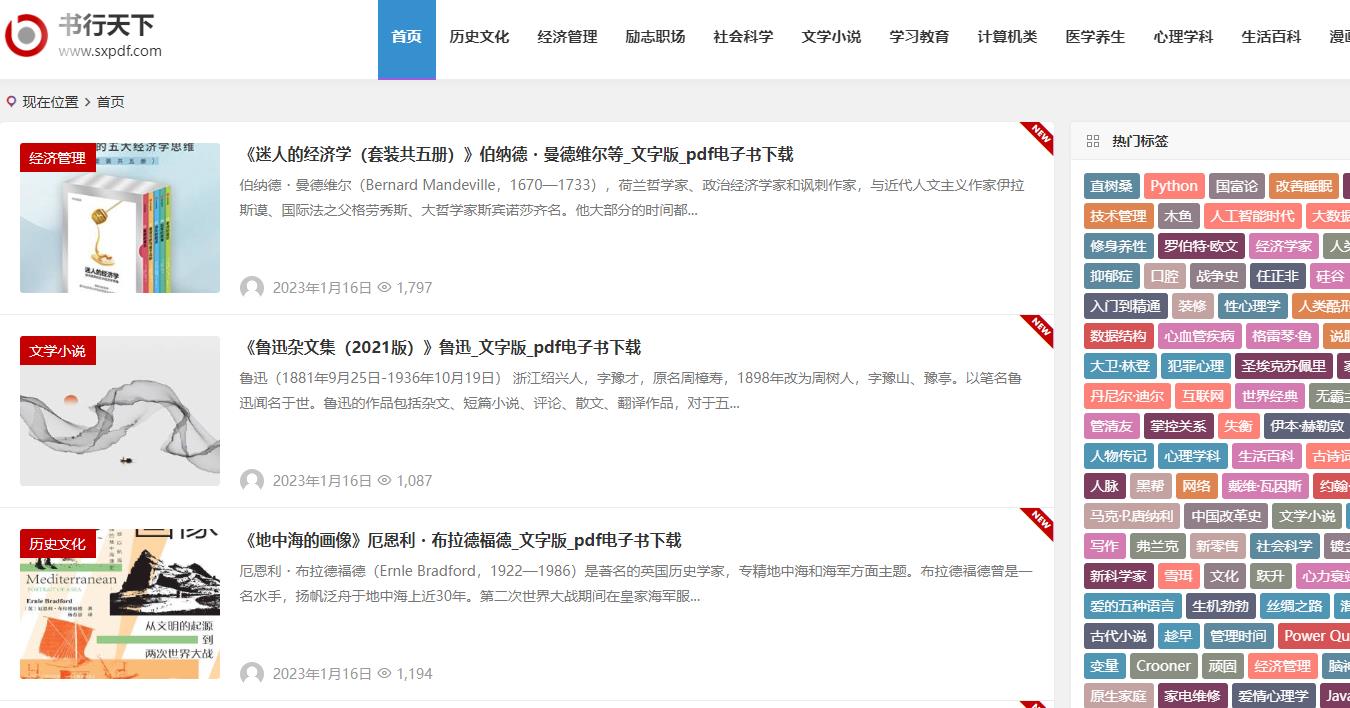The width and height of the screenshot is (1350, 708).
Task: Click the location pin icon in breadcrumb
Action: point(12,101)
